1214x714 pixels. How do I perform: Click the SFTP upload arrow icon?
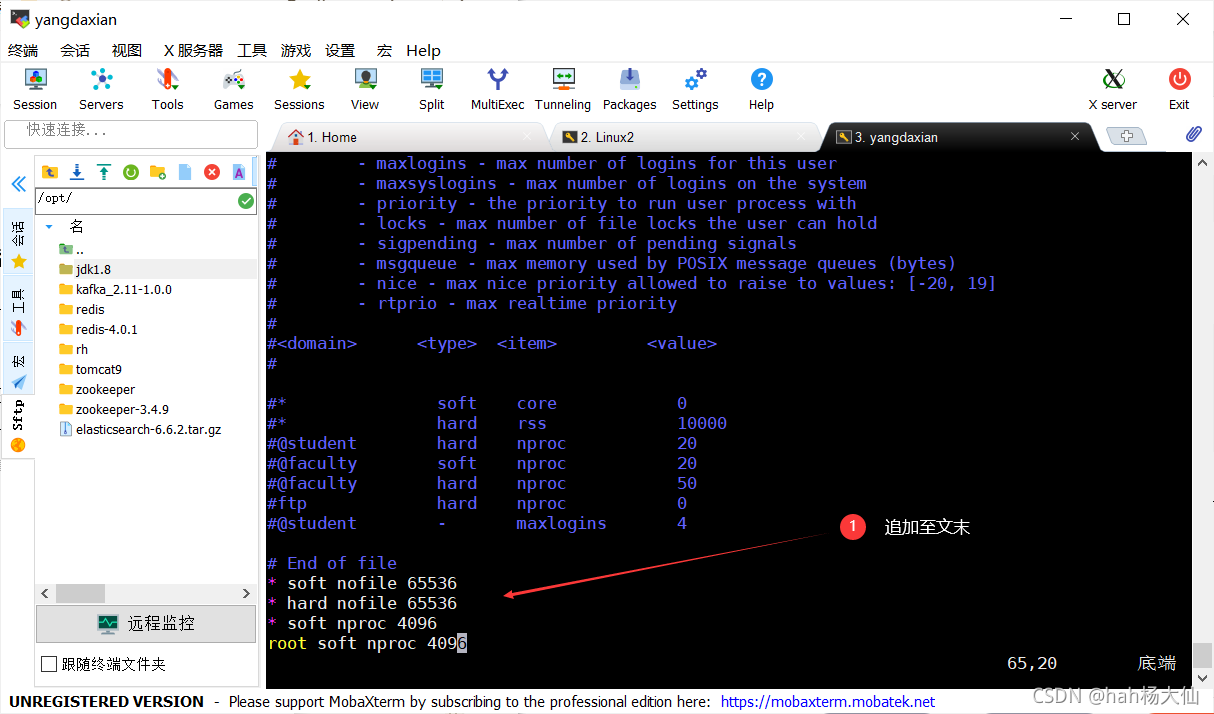tap(103, 172)
